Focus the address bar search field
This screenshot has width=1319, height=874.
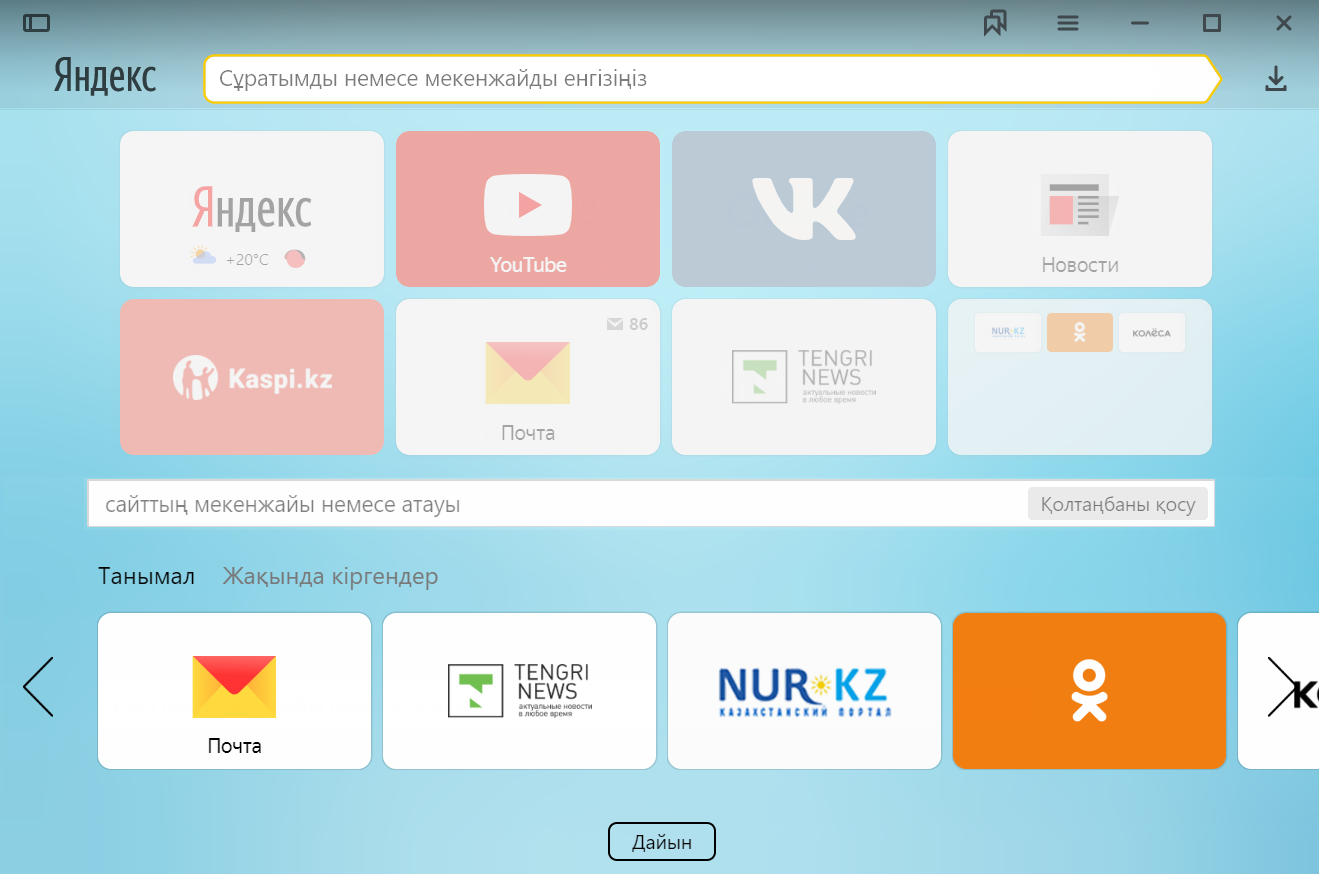[x=712, y=79]
